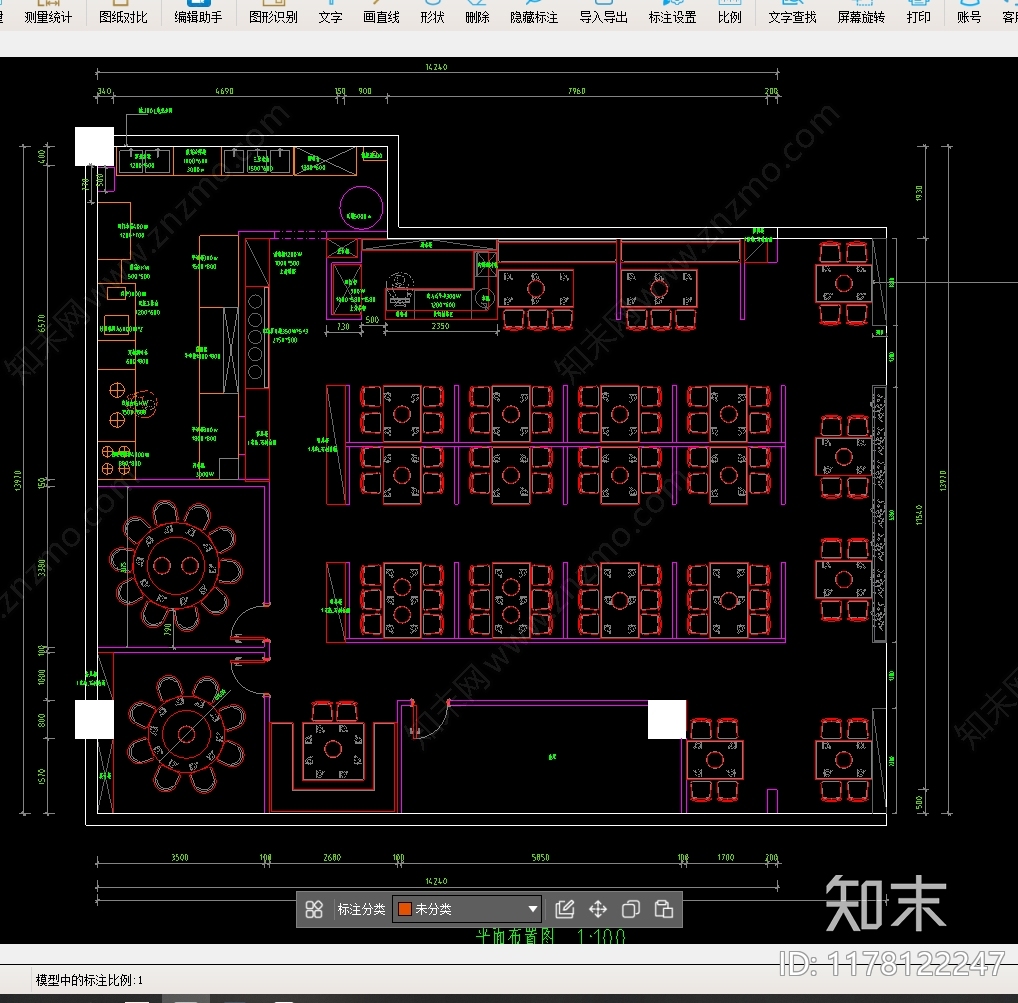The height and width of the screenshot is (1003, 1018).
Task: Select the 形状 shape tool
Action: tap(432, 12)
